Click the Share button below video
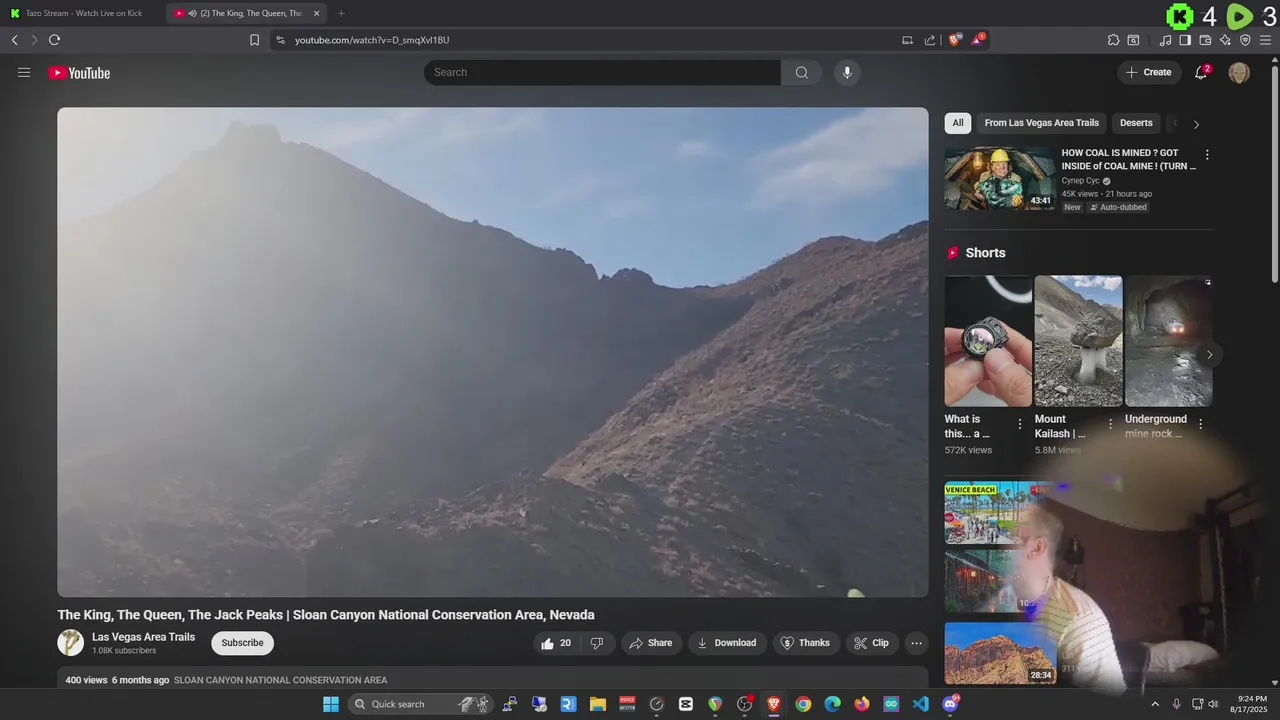This screenshot has height=720, width=1280. point(651,643)
